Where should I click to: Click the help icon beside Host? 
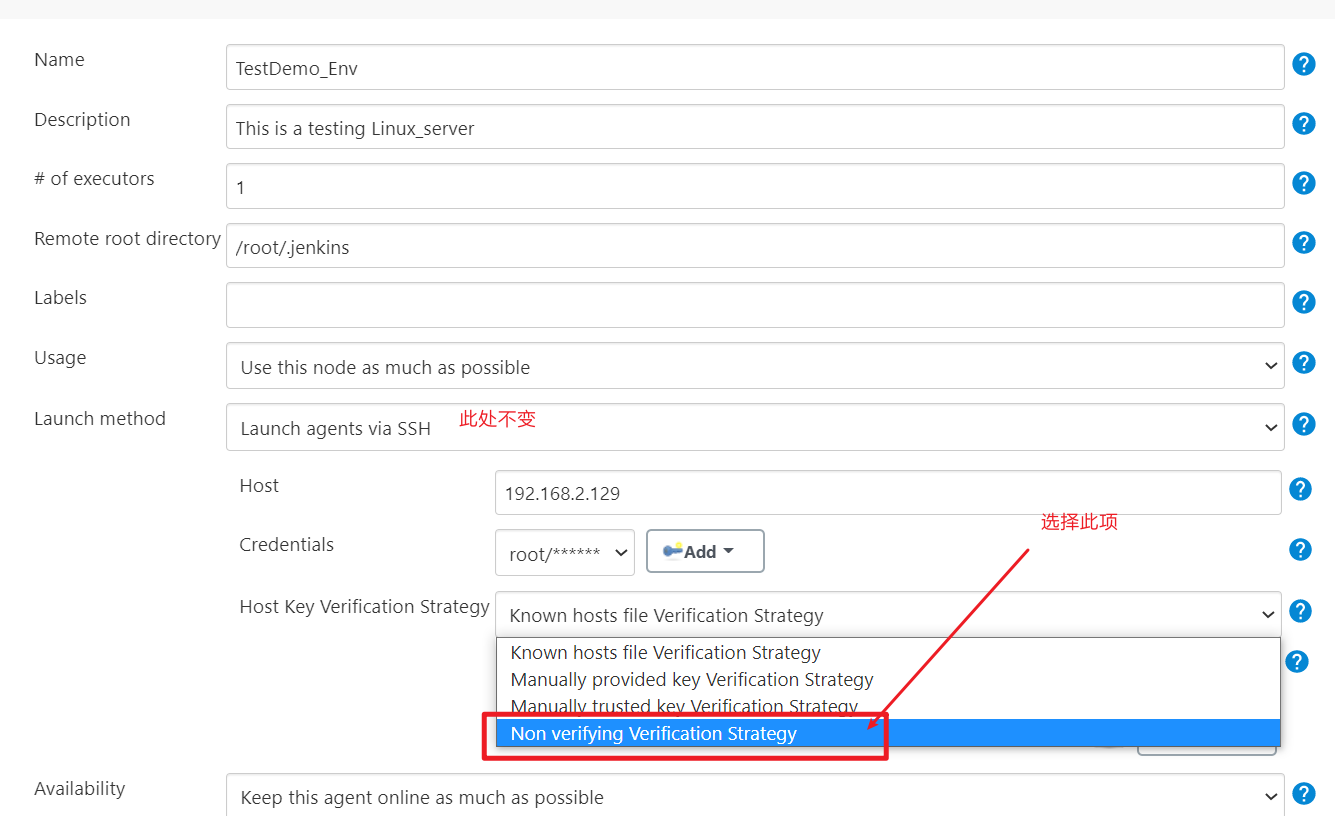click(1299, 489)
